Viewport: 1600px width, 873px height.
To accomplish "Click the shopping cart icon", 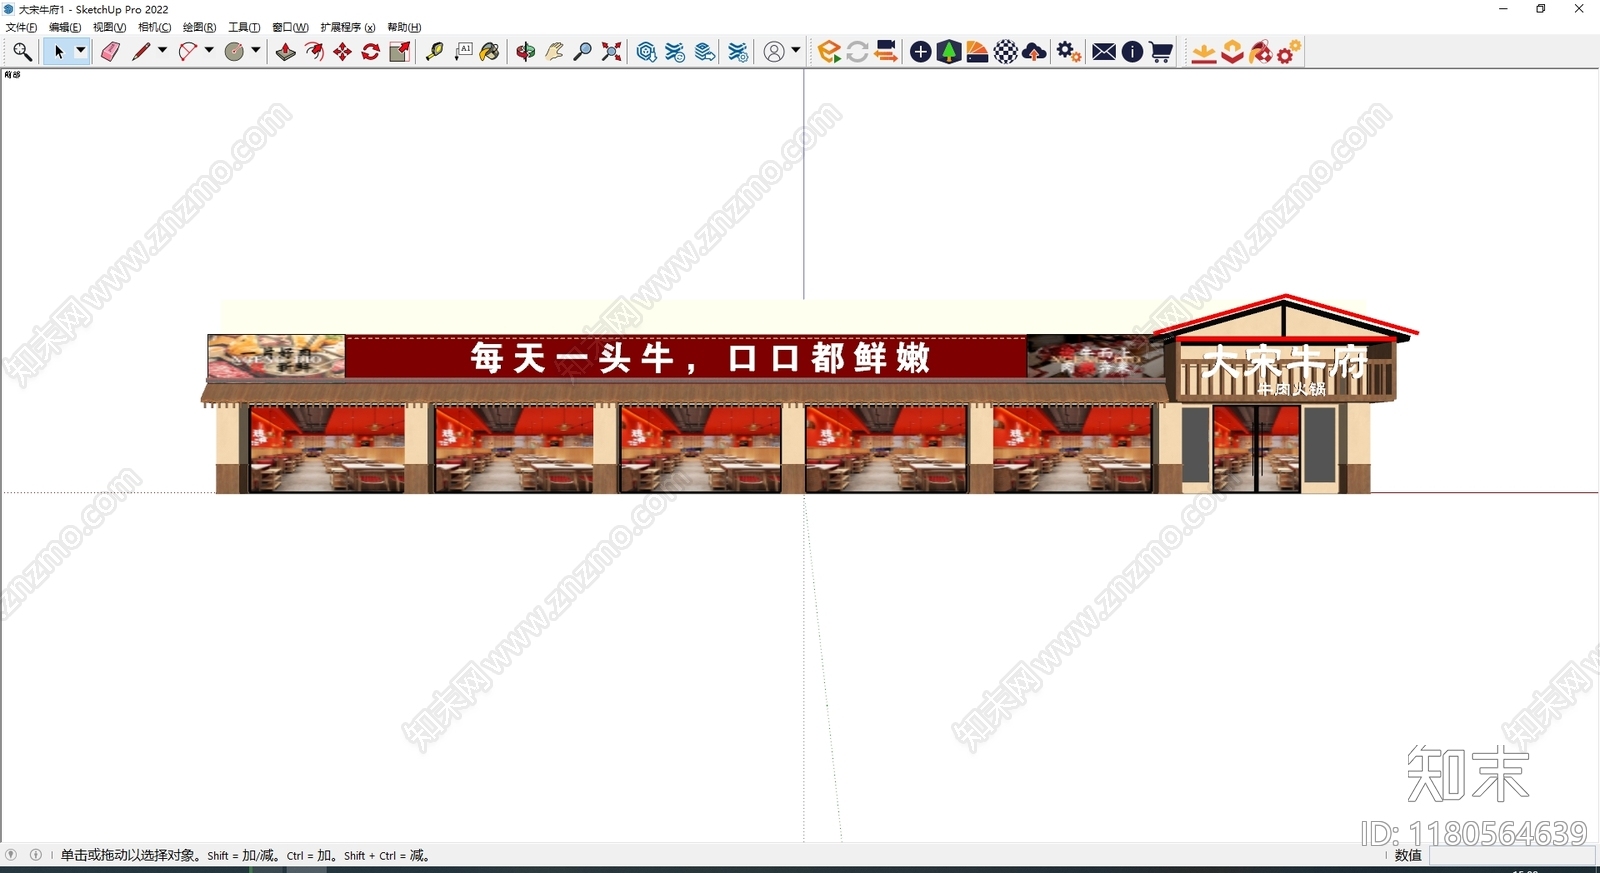I will coord(1161,52).
